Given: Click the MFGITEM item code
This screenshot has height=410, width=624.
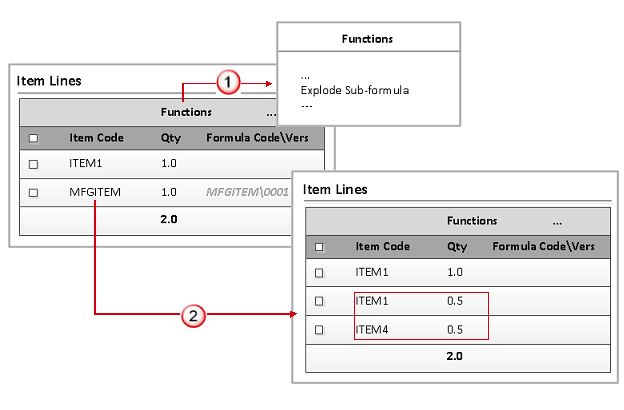Looking at the screenshot, I should [x=95, y=192].
